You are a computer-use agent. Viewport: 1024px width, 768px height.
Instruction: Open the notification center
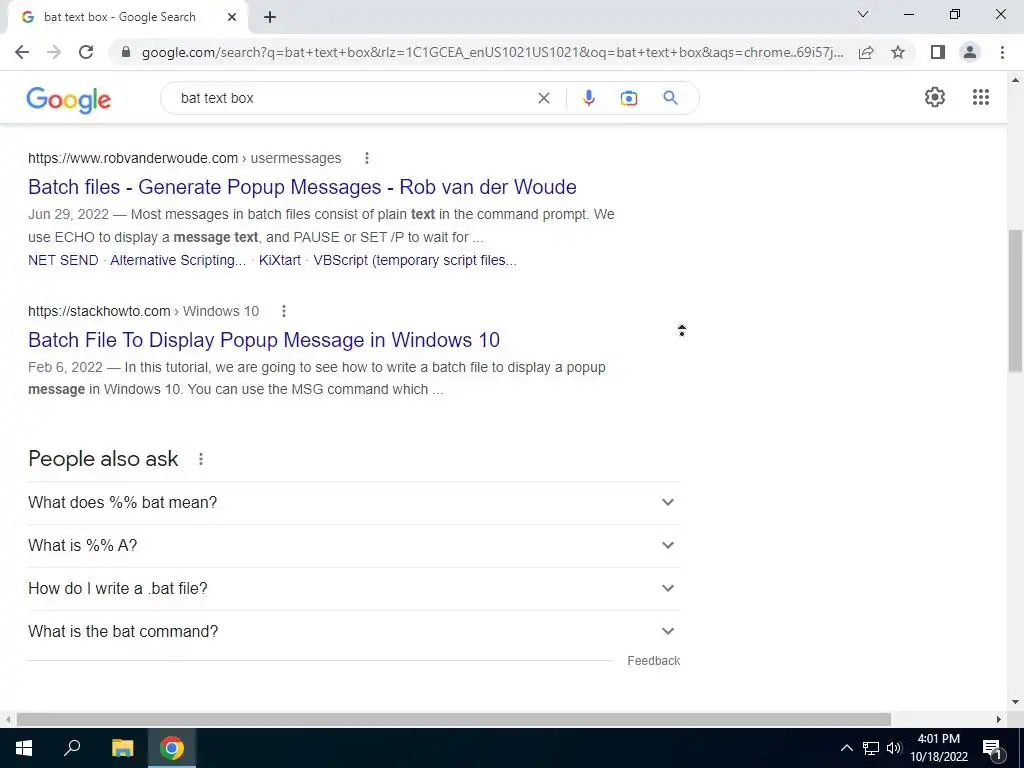pos(992,749)
